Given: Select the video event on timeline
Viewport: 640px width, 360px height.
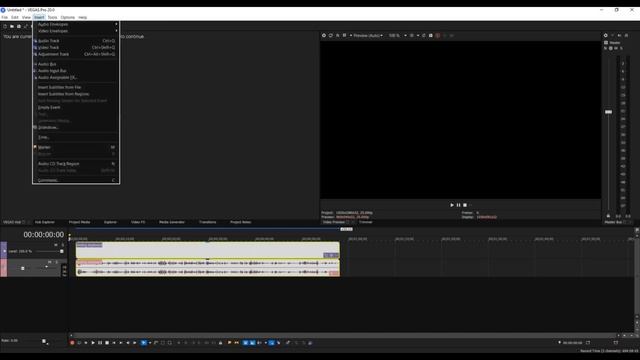Looking at the screenshot, I should [207, 250].
